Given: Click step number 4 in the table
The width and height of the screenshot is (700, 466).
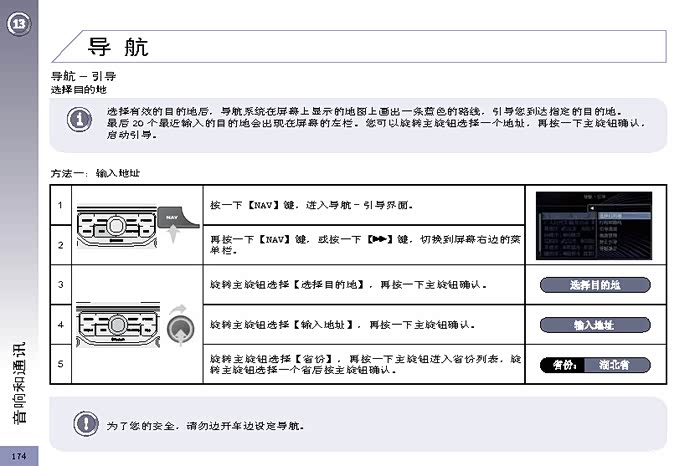Looking at the screenshot, I should point(60,325).
